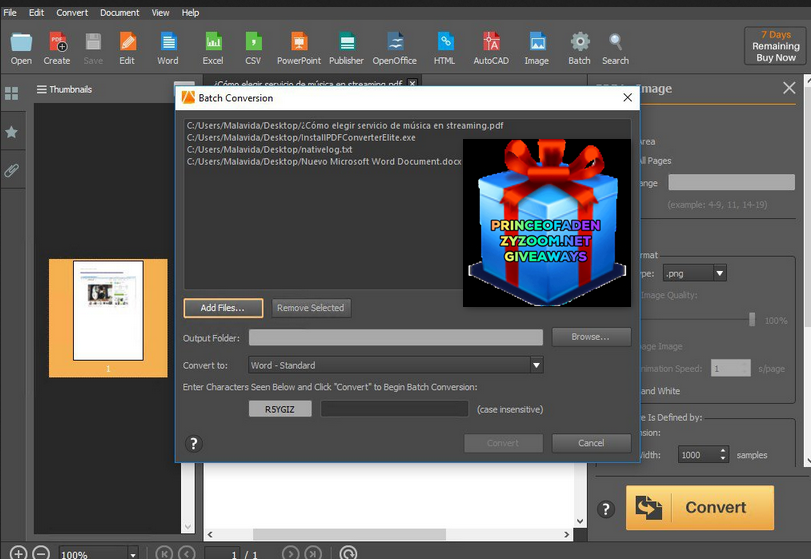
Task: Go to the next page icon
Action: [x=291, y=553]
